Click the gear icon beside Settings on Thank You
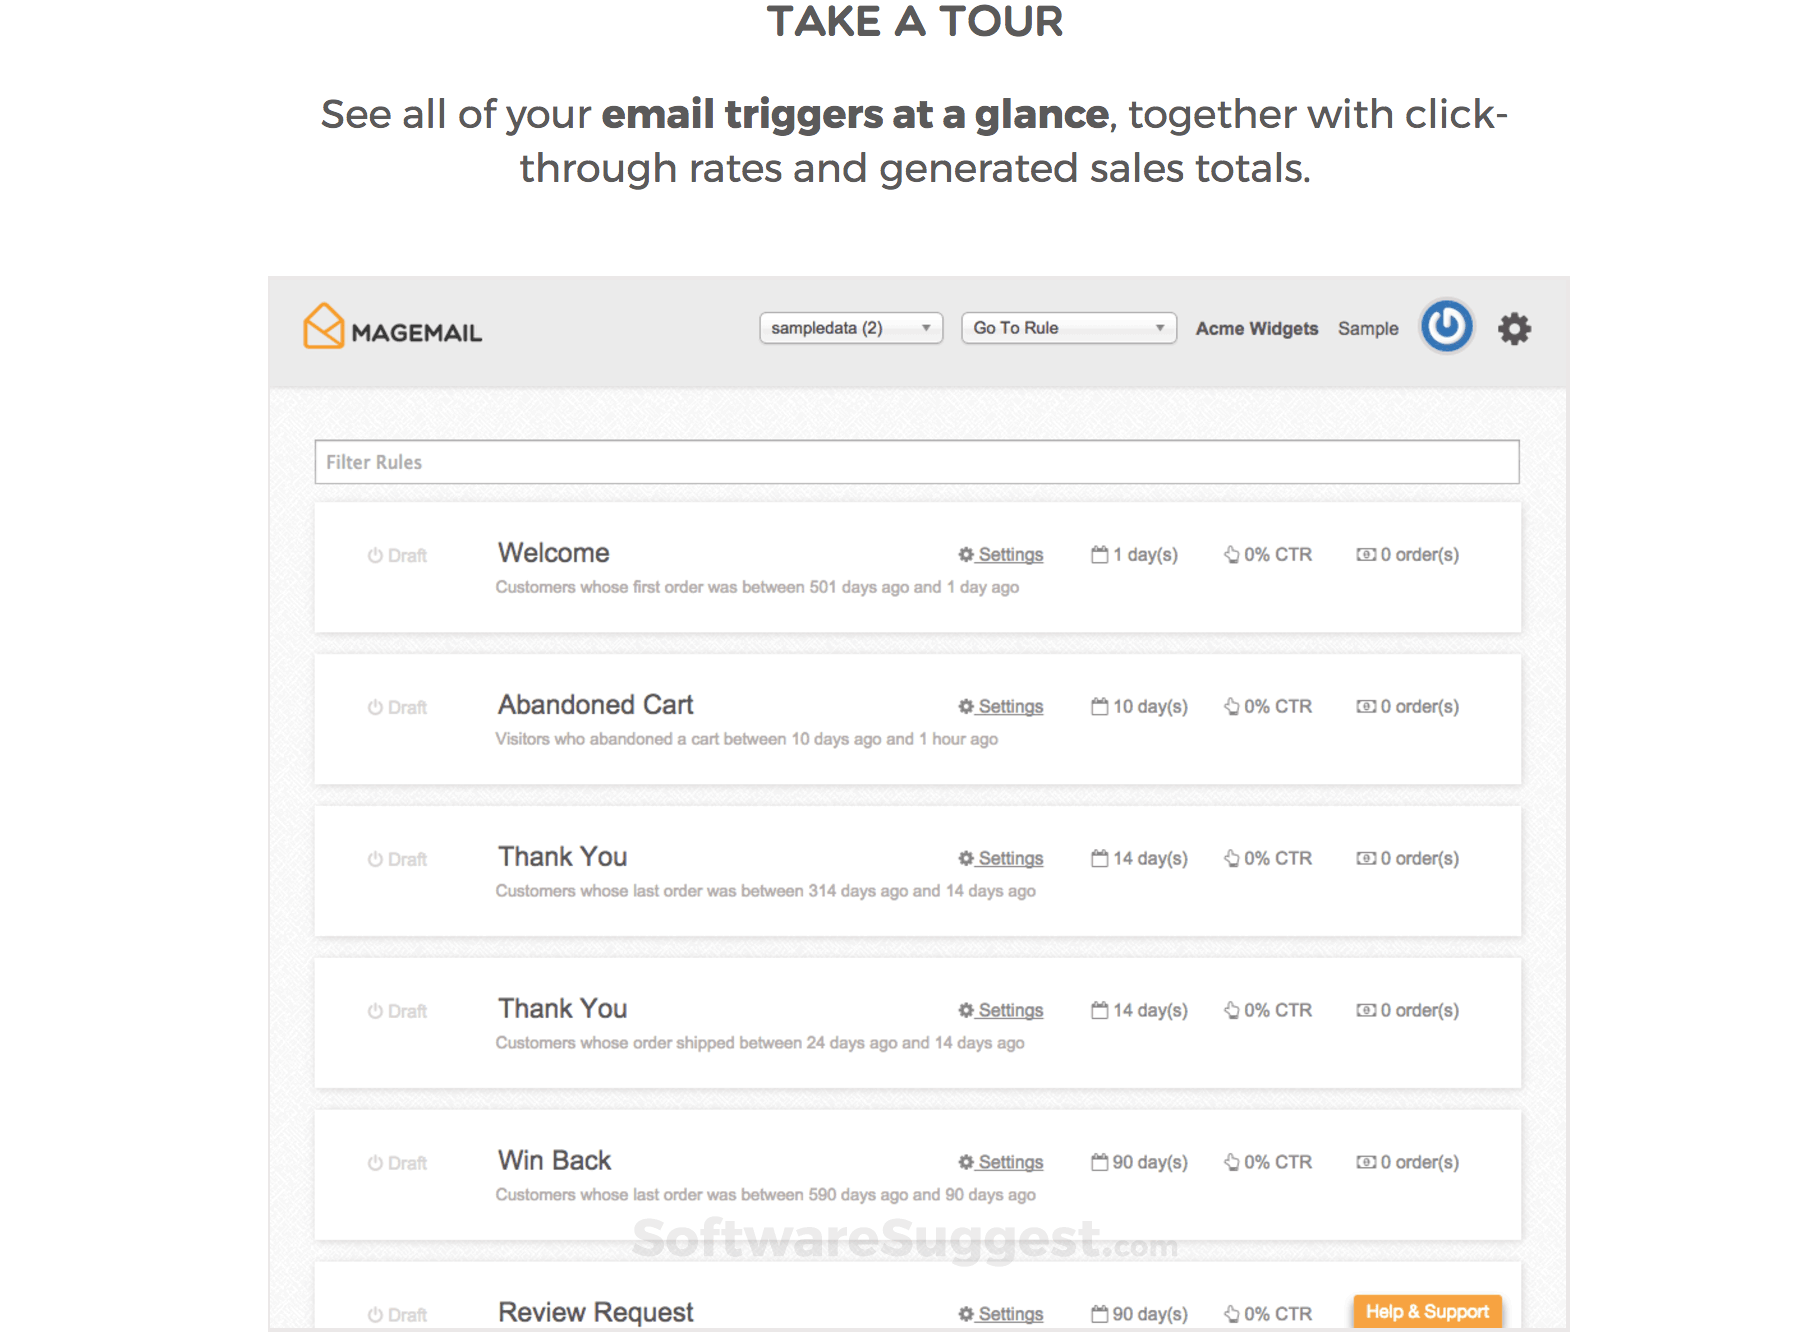This screenshot has height=1336, width=1810. tap(964, 857)
